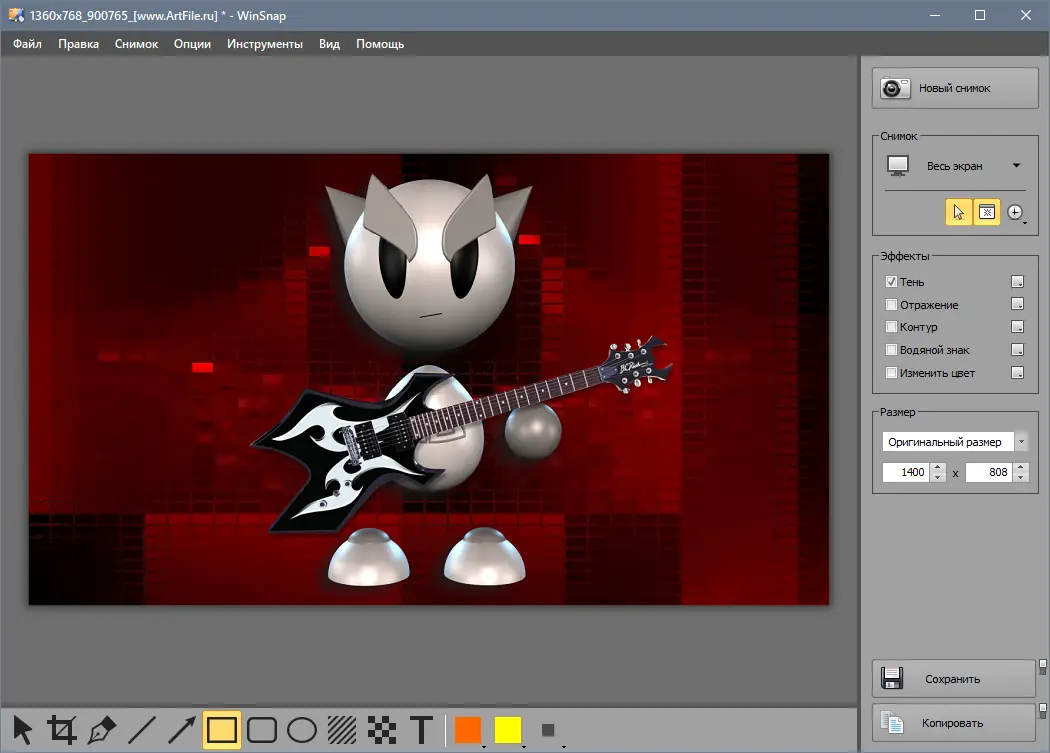Select the Pen drawing tool
The width and height of the screenshot is (1050, 753).
102,730
